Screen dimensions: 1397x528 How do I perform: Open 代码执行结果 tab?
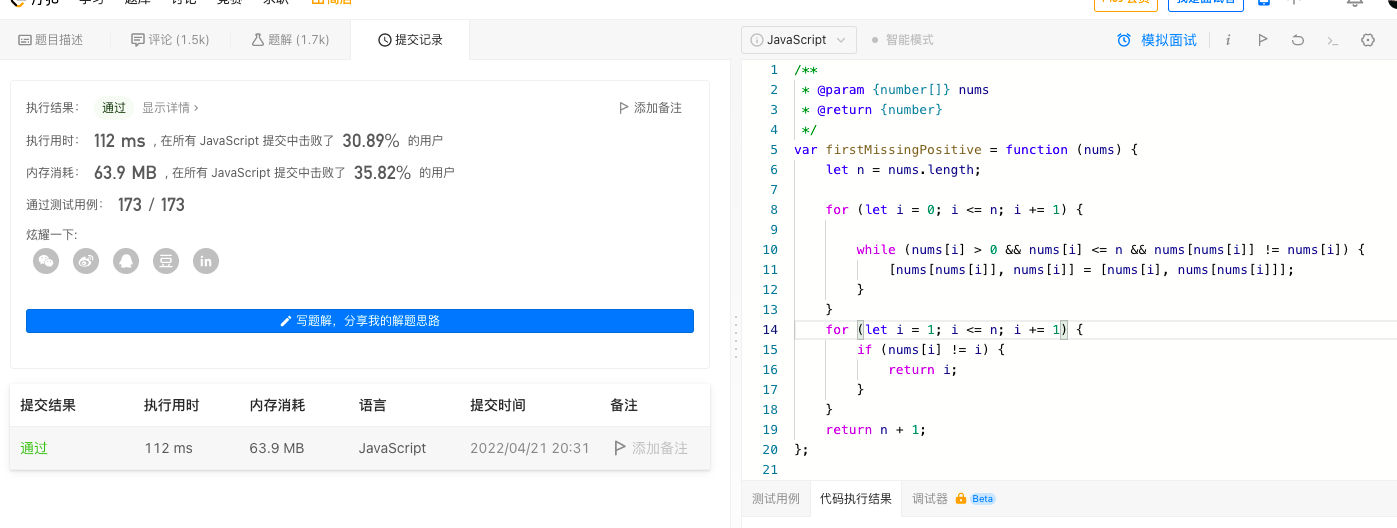[x=855, y=498]
